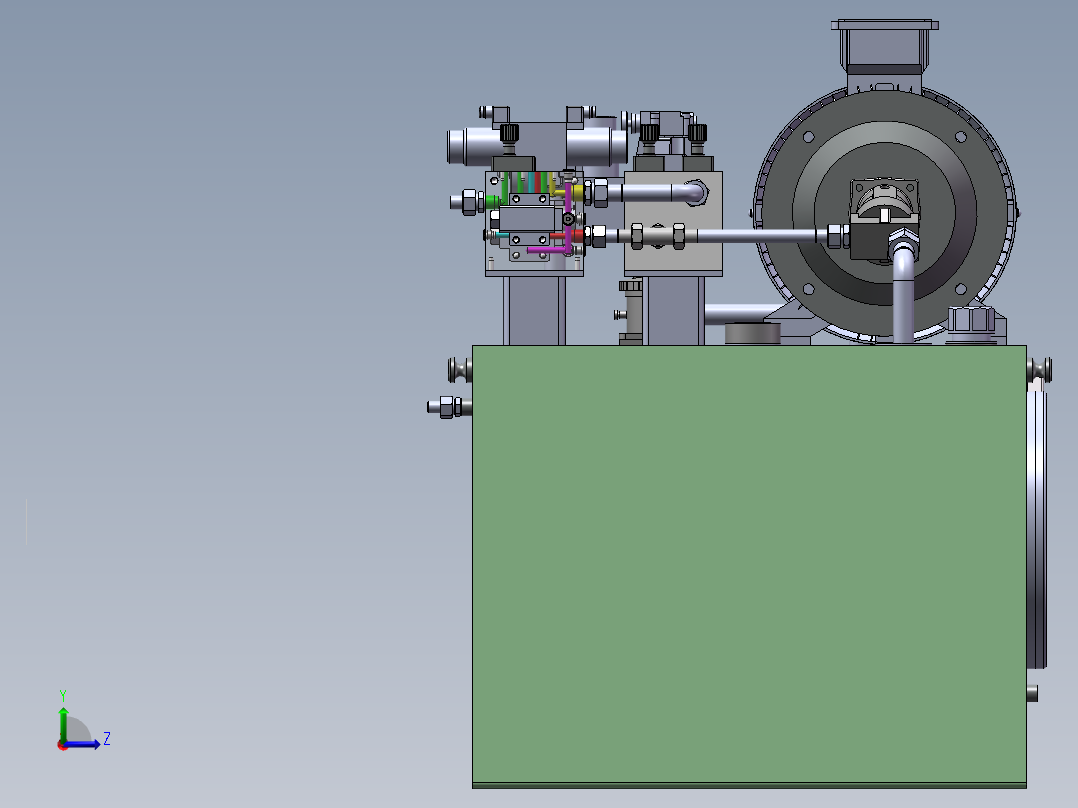The height and width of the screenshot is (808, 1078).
Task: Select the rightmost black knob above the manifold
Action: [697, 133]
